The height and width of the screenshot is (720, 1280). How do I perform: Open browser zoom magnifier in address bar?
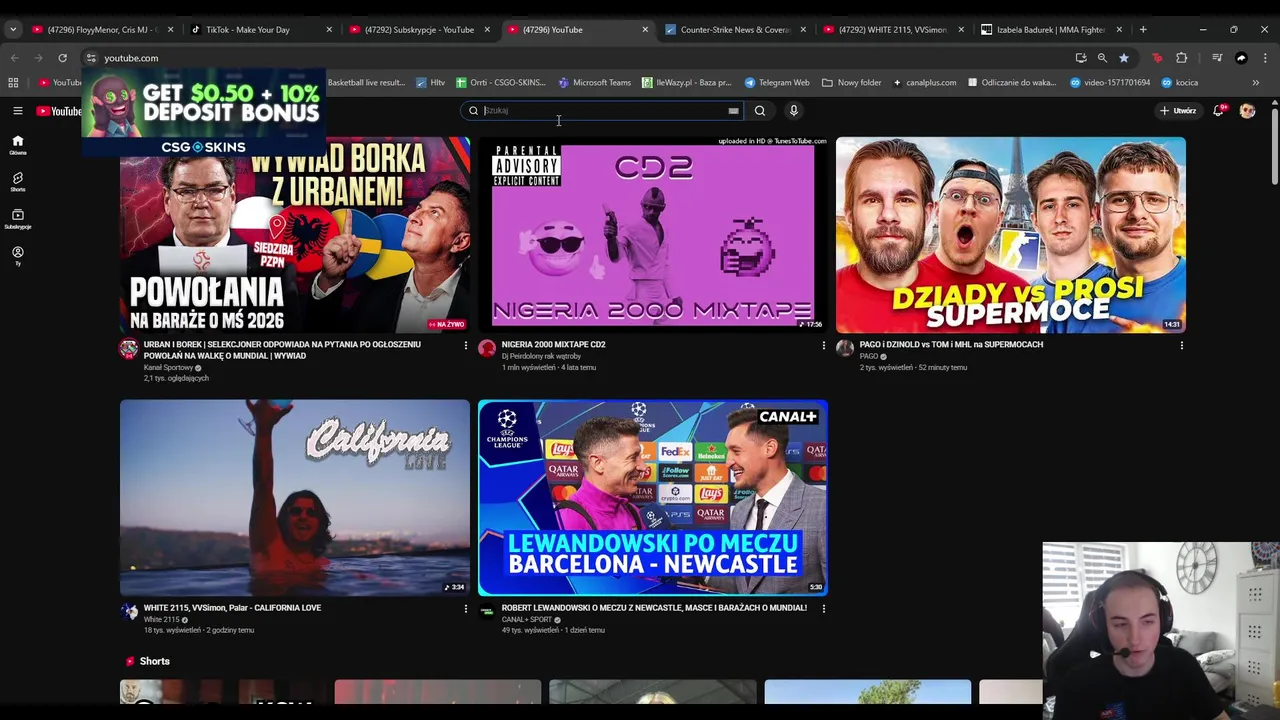(x=1102, y=58)
